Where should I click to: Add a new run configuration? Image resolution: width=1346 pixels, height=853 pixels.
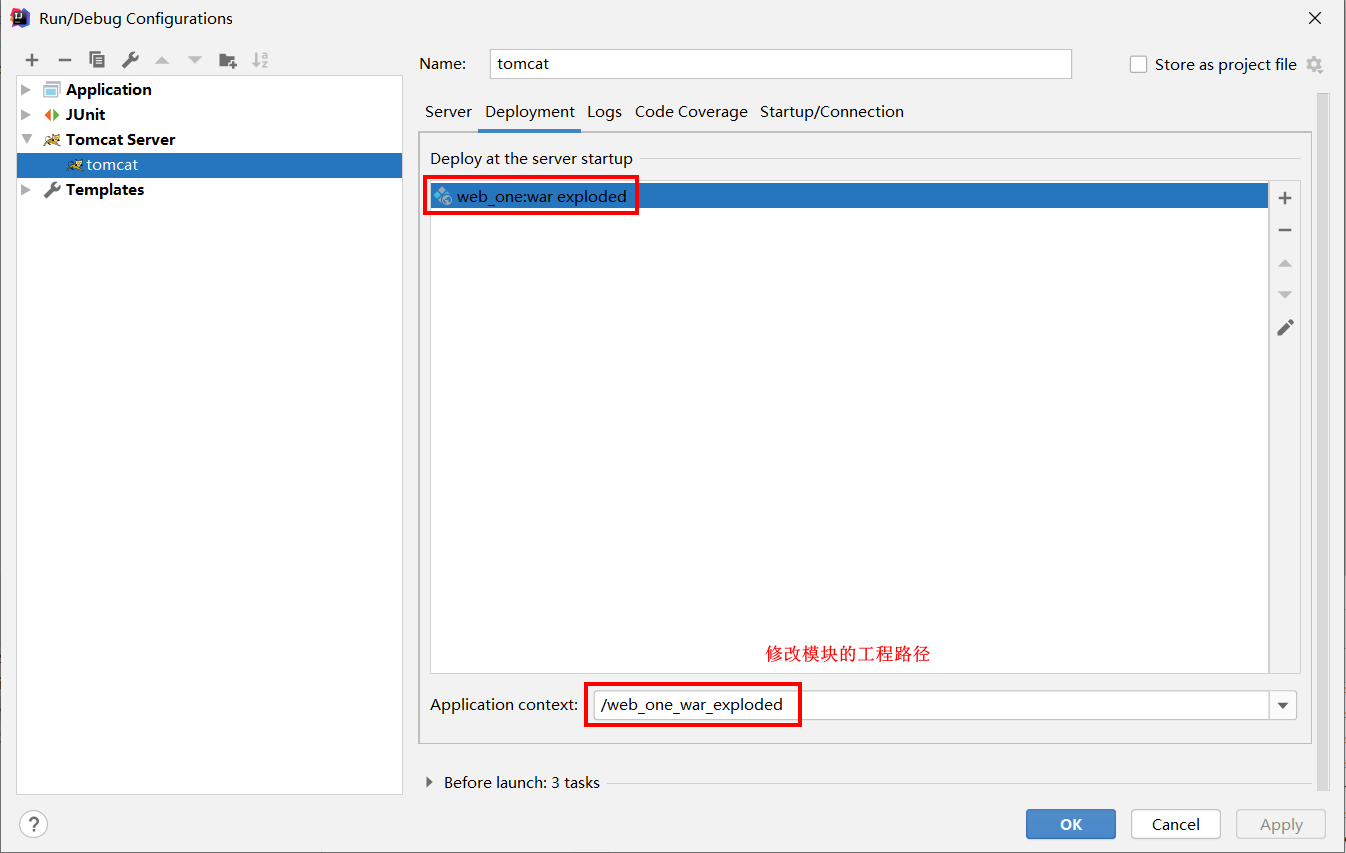pyautogui.click(x=32, y=60)
